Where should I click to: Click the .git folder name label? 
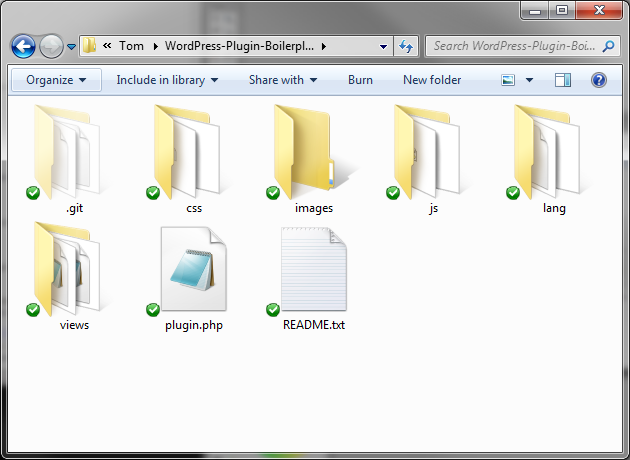(x=75, y=208)
